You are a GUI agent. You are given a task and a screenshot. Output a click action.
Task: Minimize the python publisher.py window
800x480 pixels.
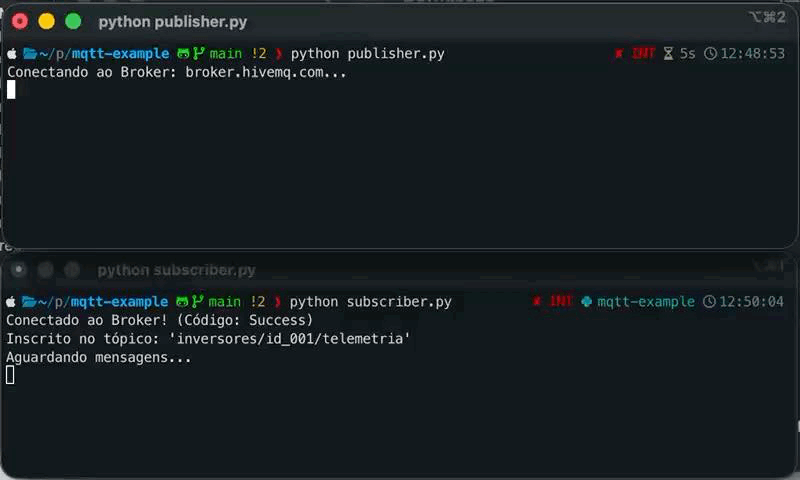46,21
